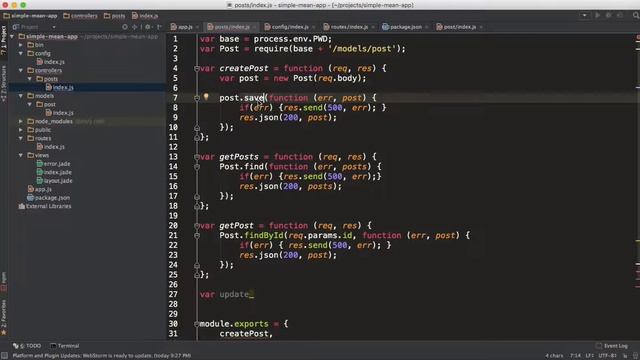640x360 pixels.
Task: Click the controllers breadcrumb in navigation bar
Action: [80, 16]
